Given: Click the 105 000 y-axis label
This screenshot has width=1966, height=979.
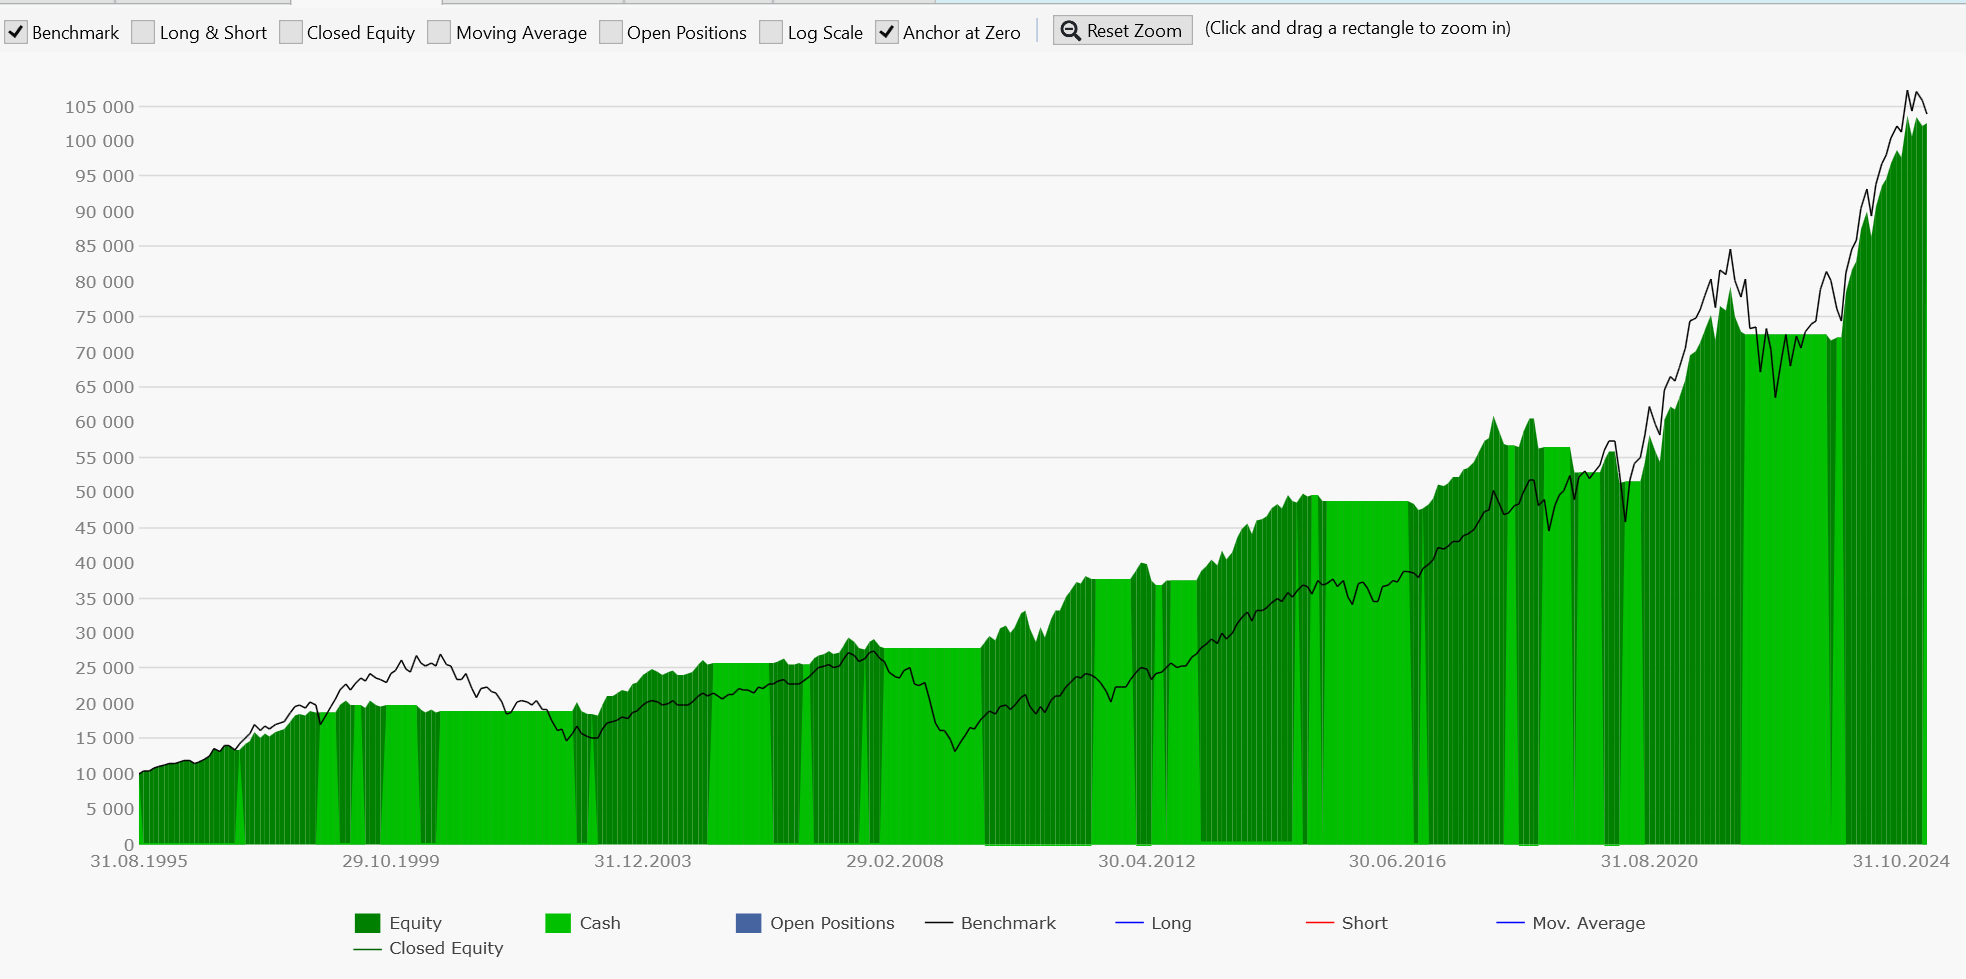Looking at the screenshot, I should tap(99, 107).
